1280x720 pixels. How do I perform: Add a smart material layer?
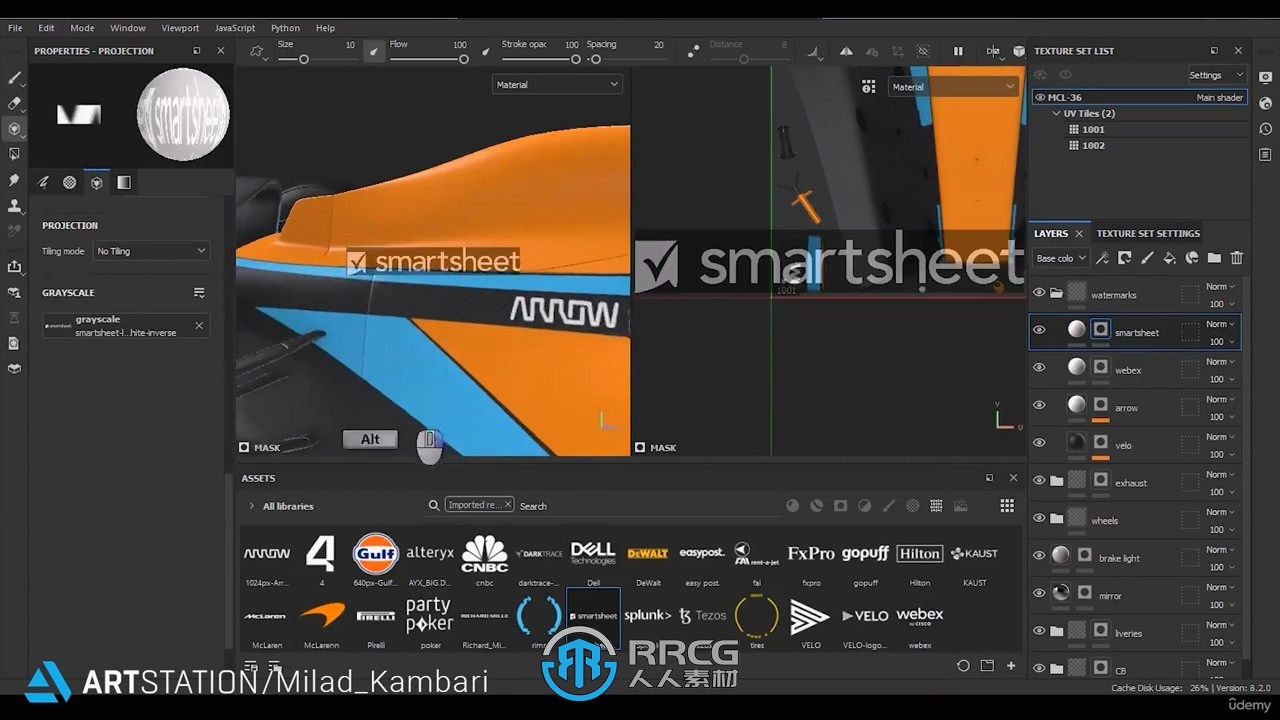pos(1192,258)
